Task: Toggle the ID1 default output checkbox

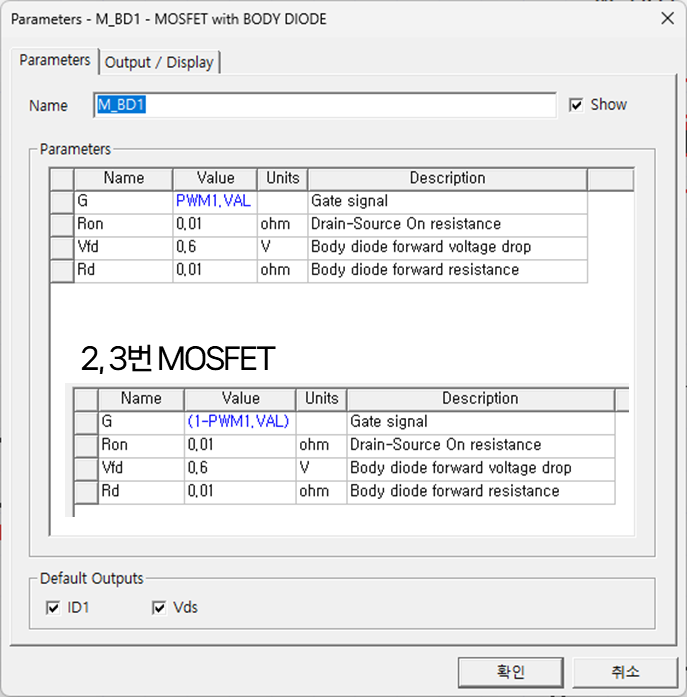Action: coord(53,607)
